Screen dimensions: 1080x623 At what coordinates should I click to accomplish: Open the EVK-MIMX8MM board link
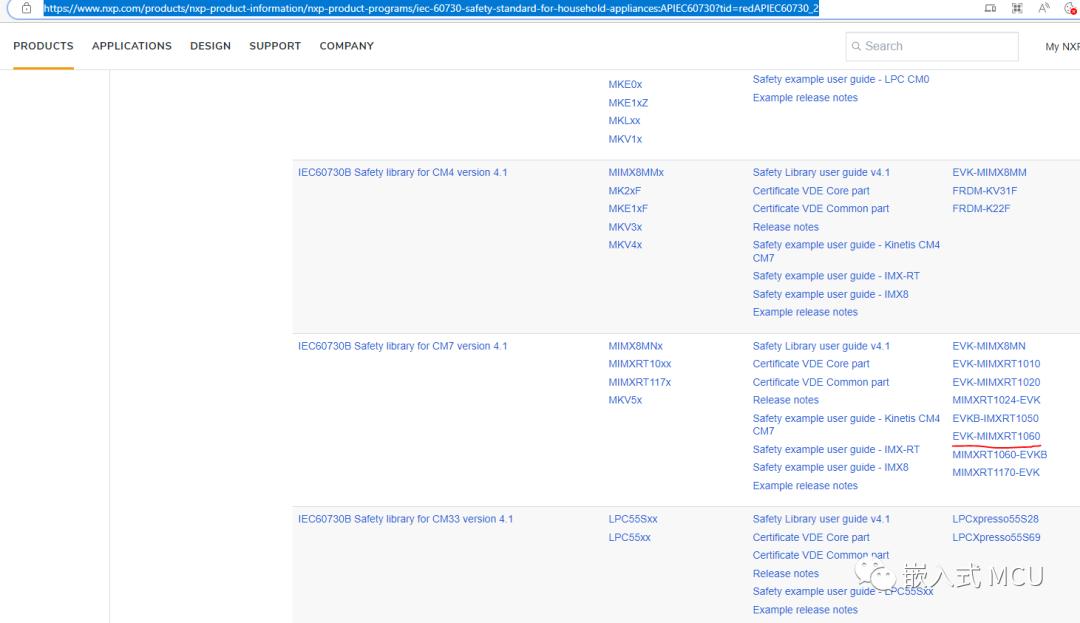click(x=989, y=172)
